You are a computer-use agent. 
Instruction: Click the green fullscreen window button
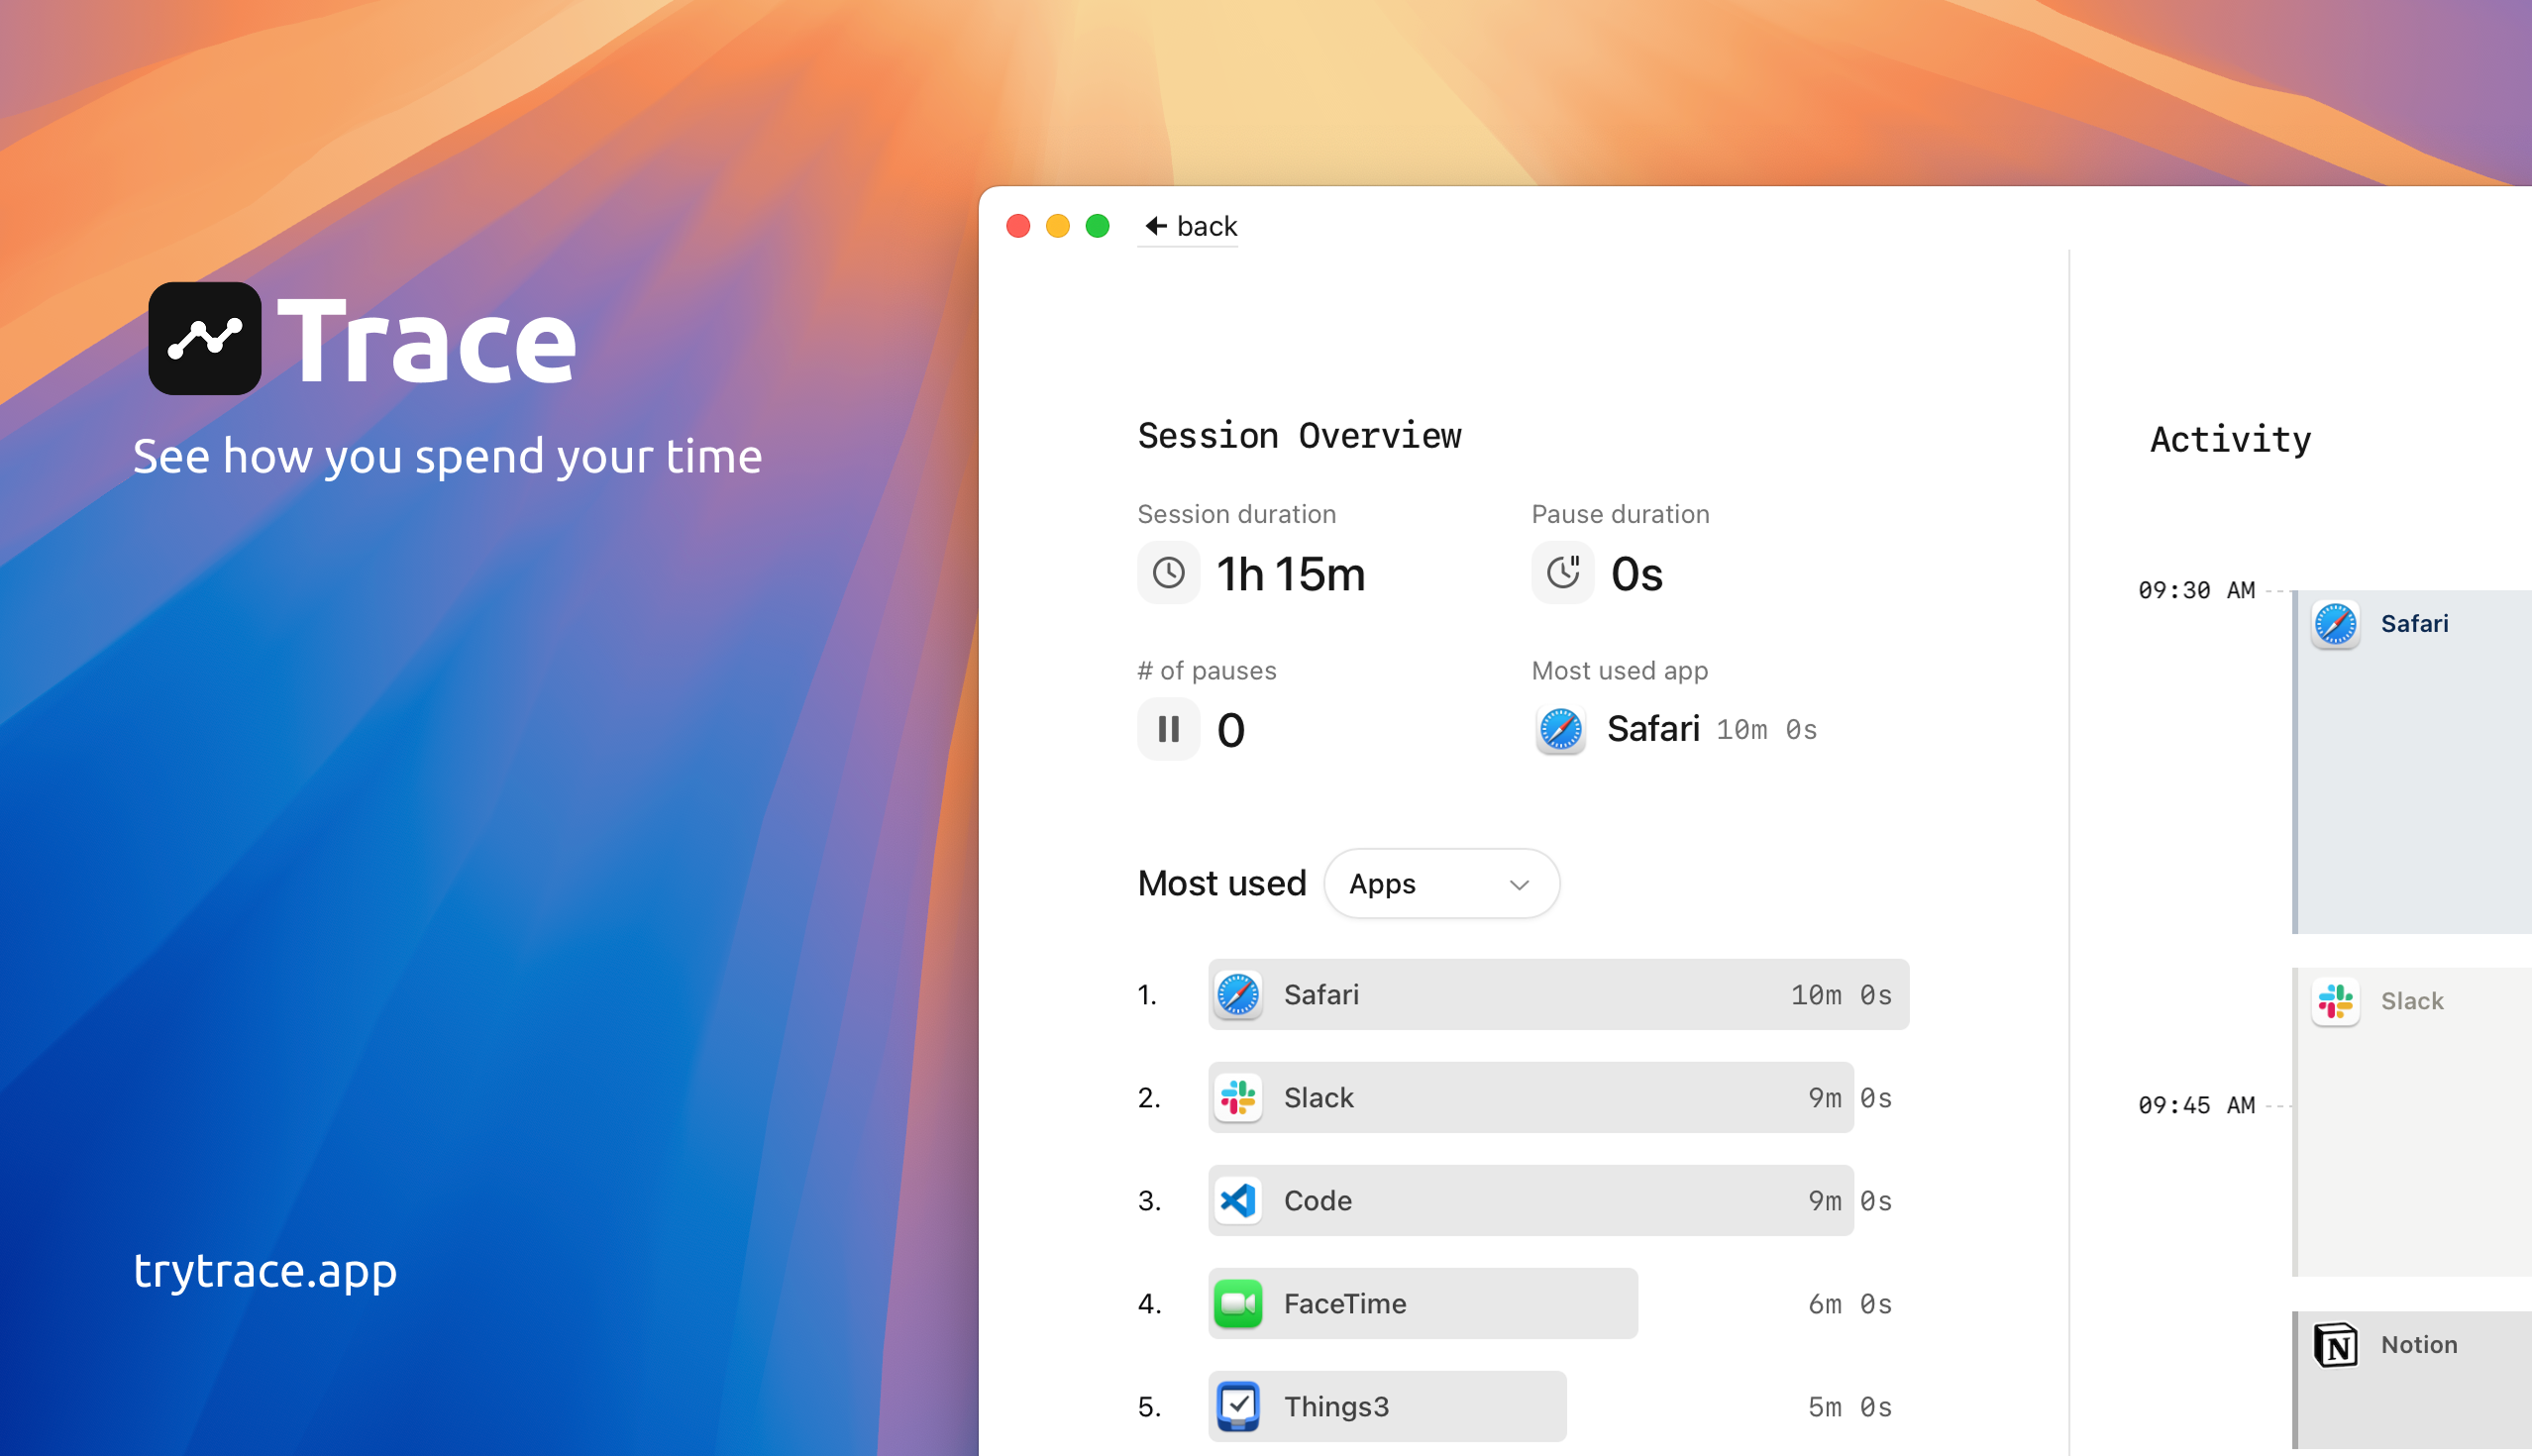[1097, 226]
